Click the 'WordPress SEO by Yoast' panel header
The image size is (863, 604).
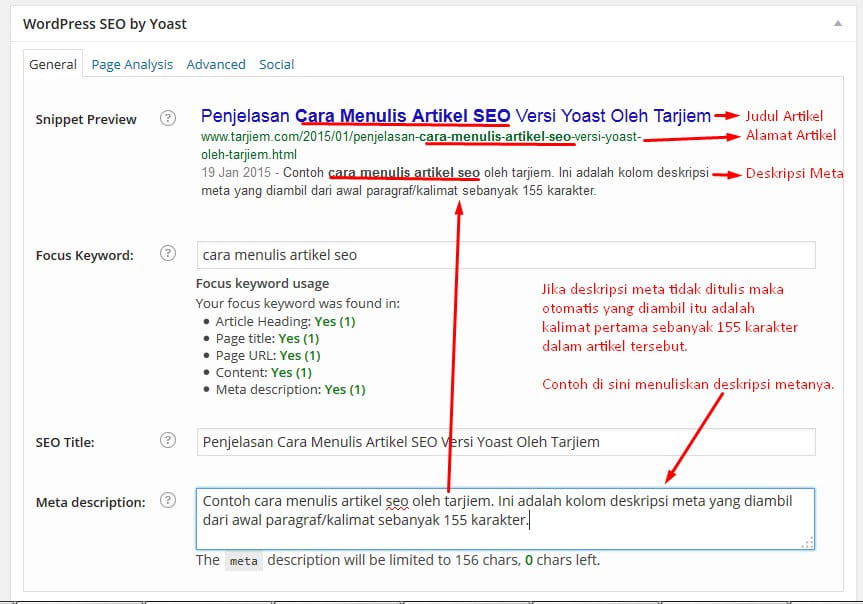pos(104,23)
